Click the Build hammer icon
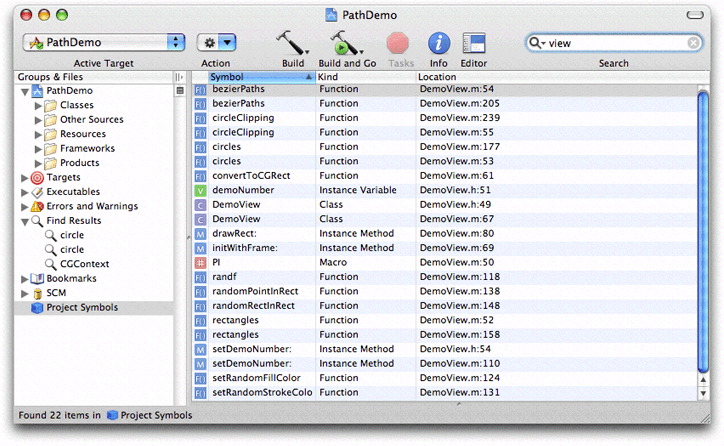Screen dimensions: 724x446 click(291, 42)
